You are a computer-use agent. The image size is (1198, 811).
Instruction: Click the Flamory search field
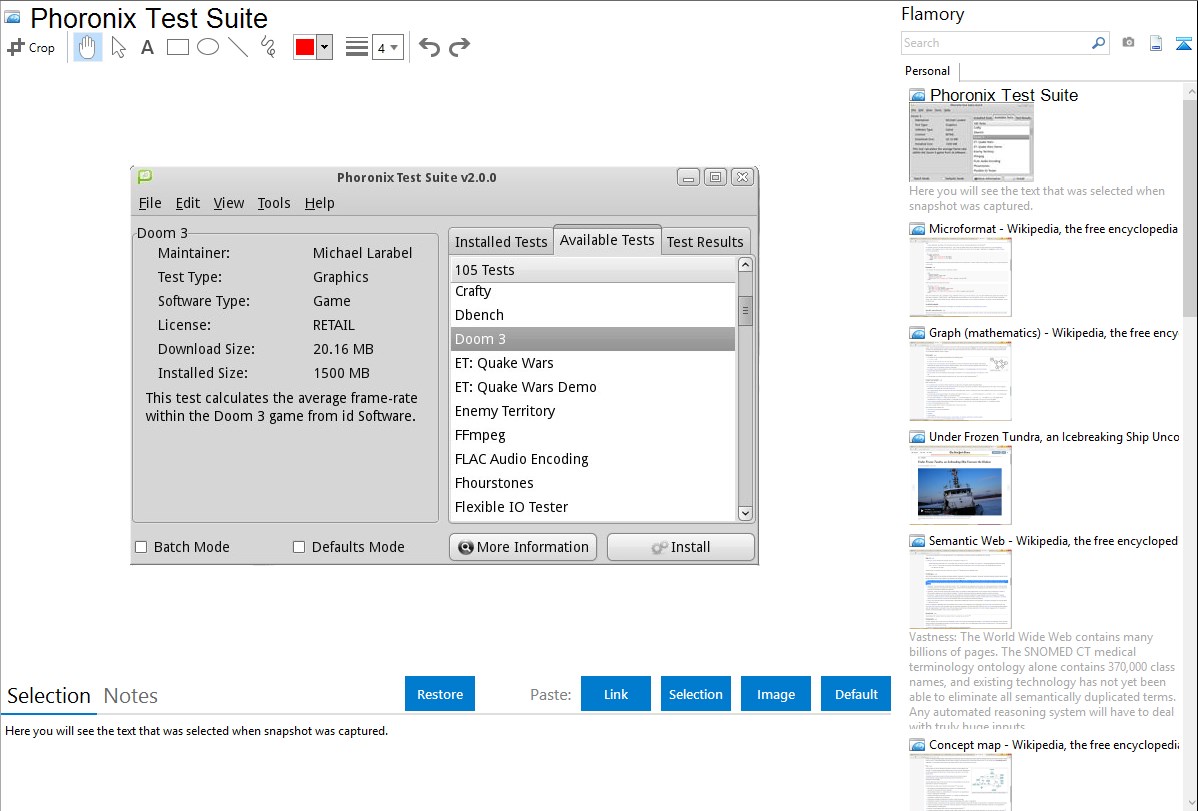[996, 43]
